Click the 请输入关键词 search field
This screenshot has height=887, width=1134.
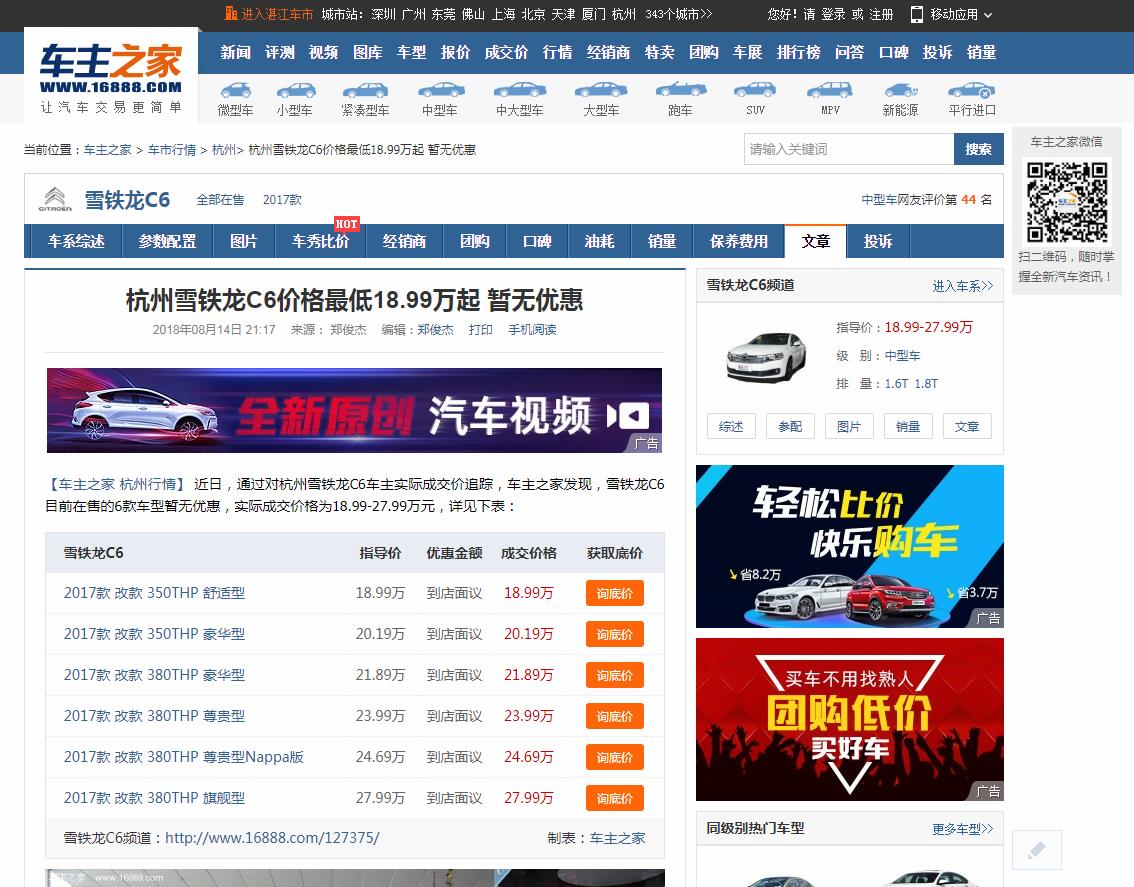(849, 149)
